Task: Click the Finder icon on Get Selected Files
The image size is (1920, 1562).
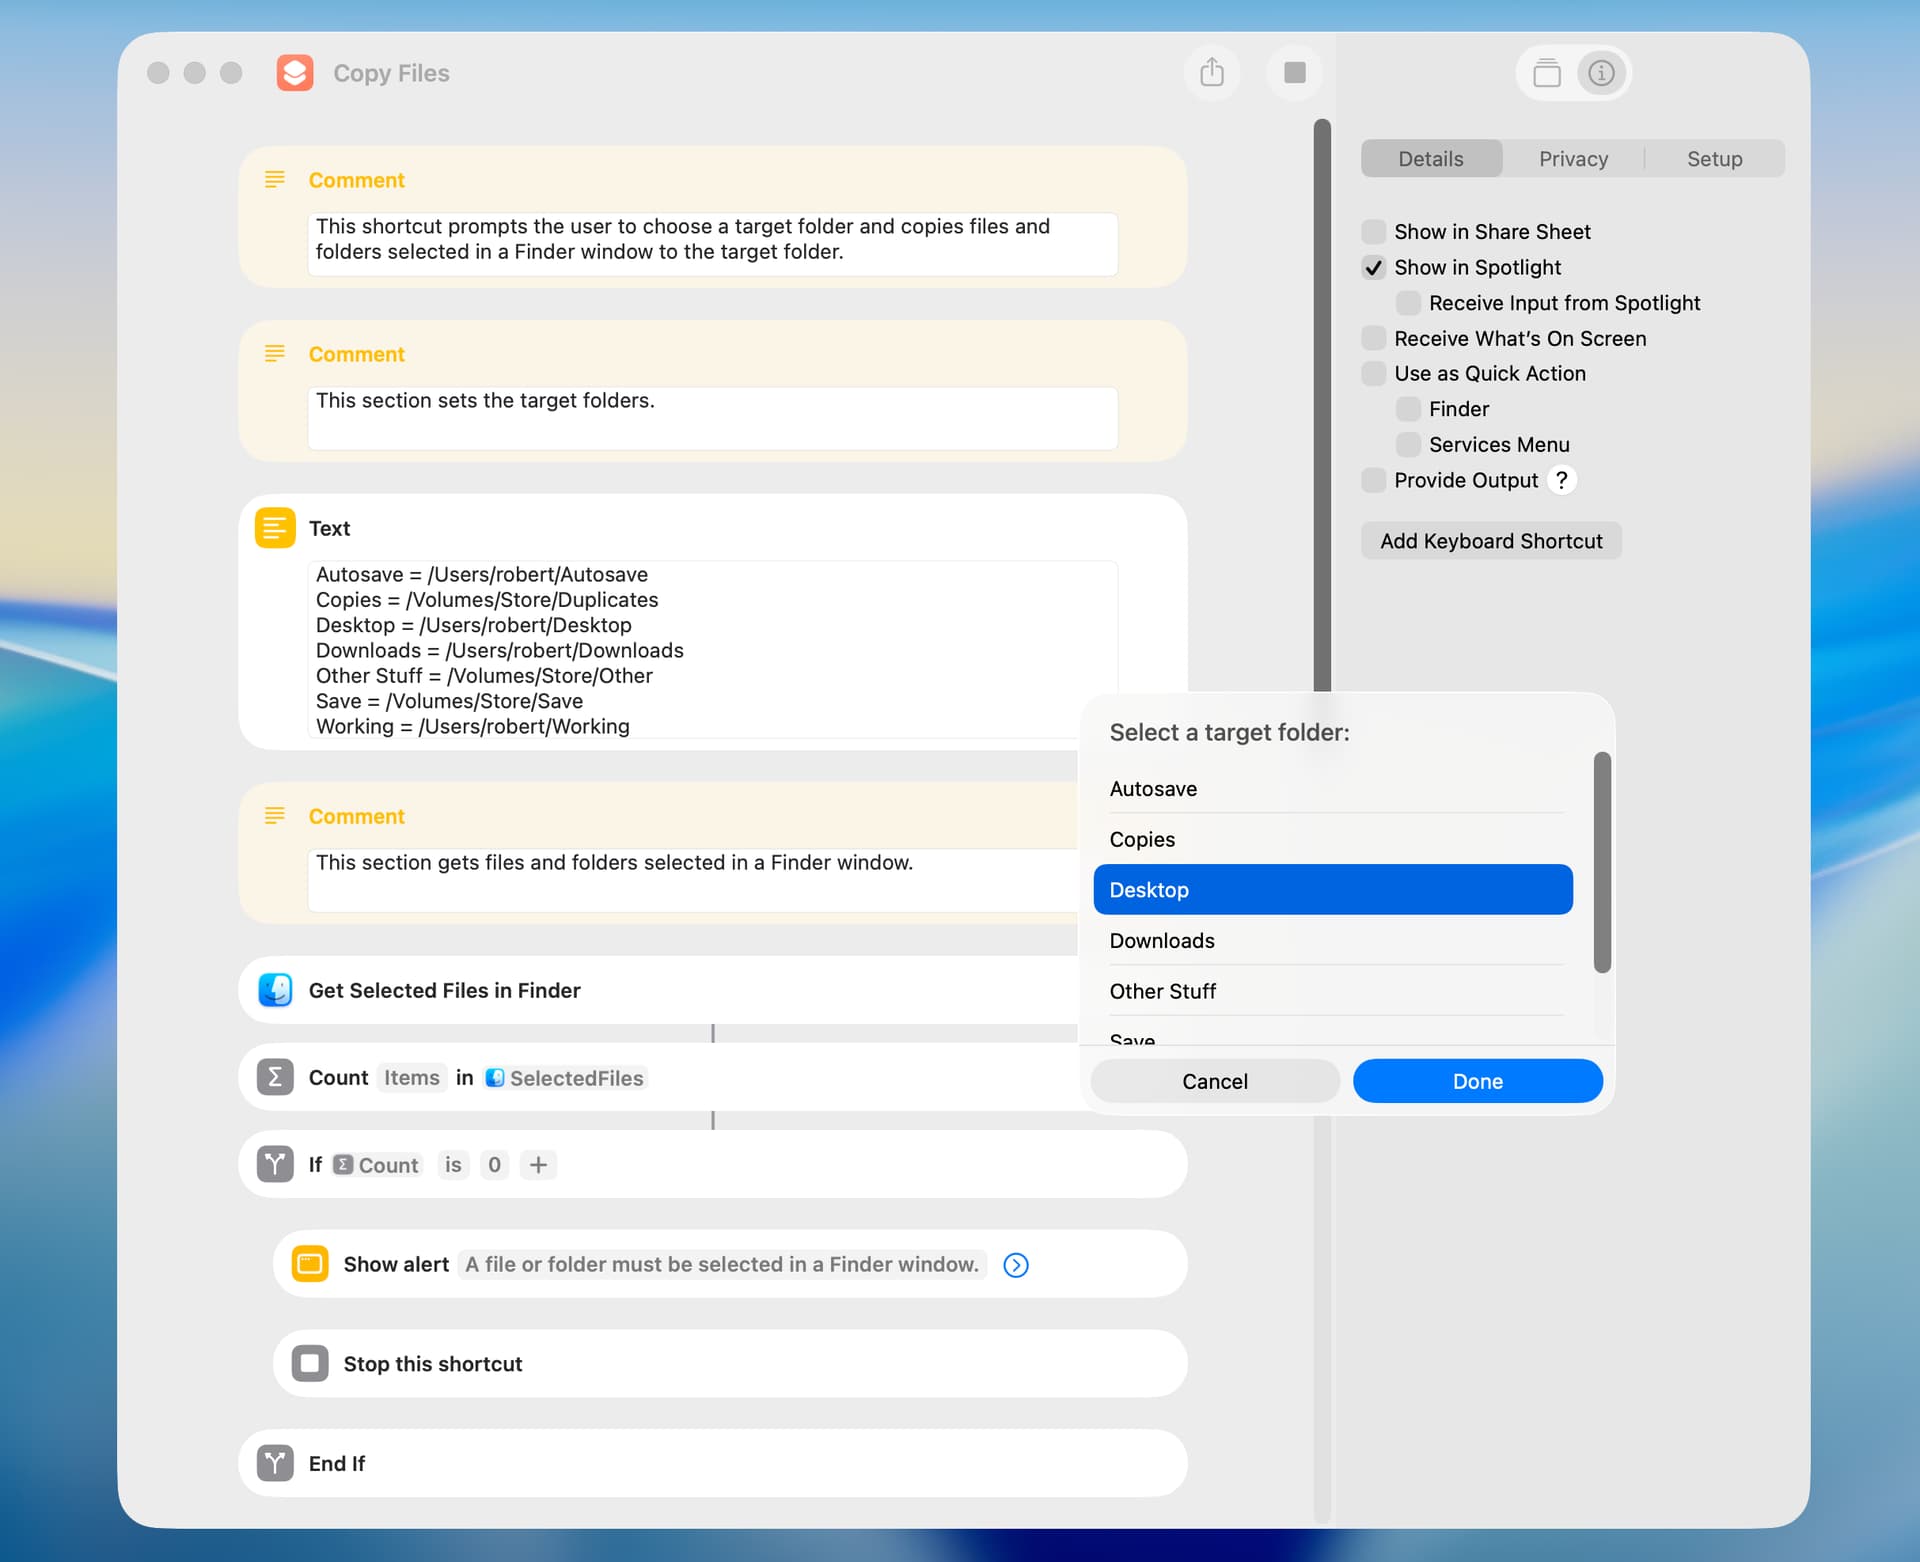Action: (275, 990)
